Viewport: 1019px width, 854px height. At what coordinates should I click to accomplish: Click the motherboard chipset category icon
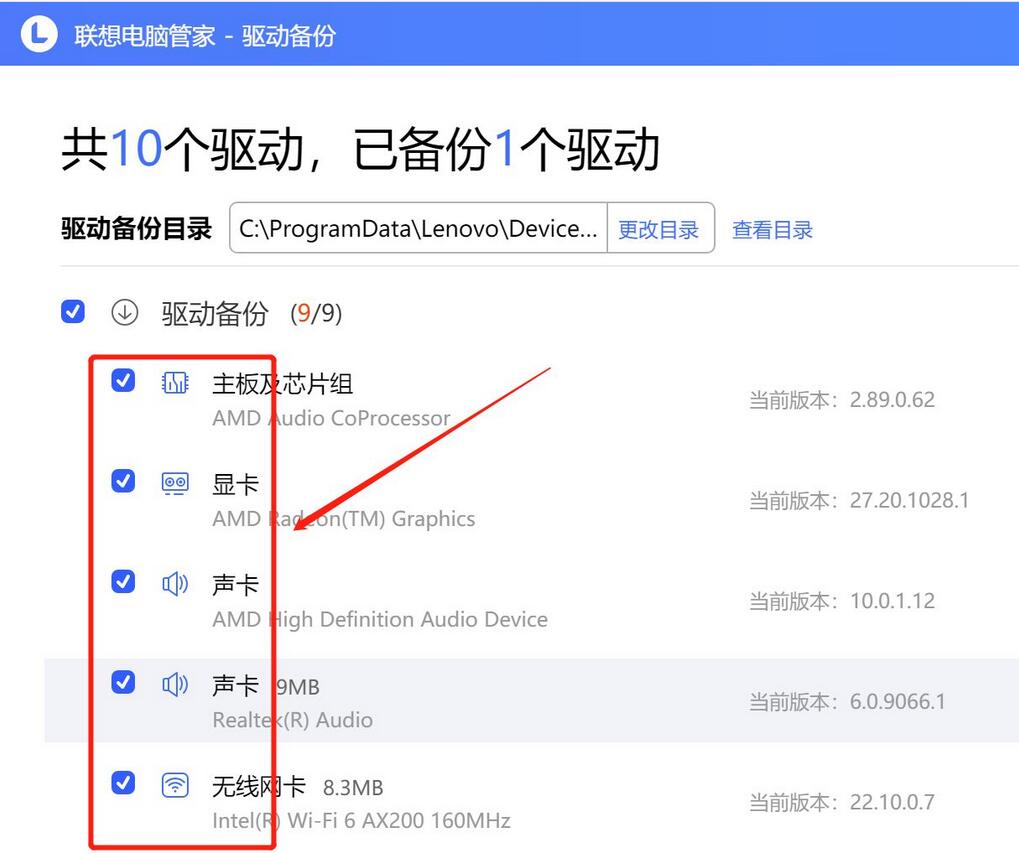click(x=175, y=383)
